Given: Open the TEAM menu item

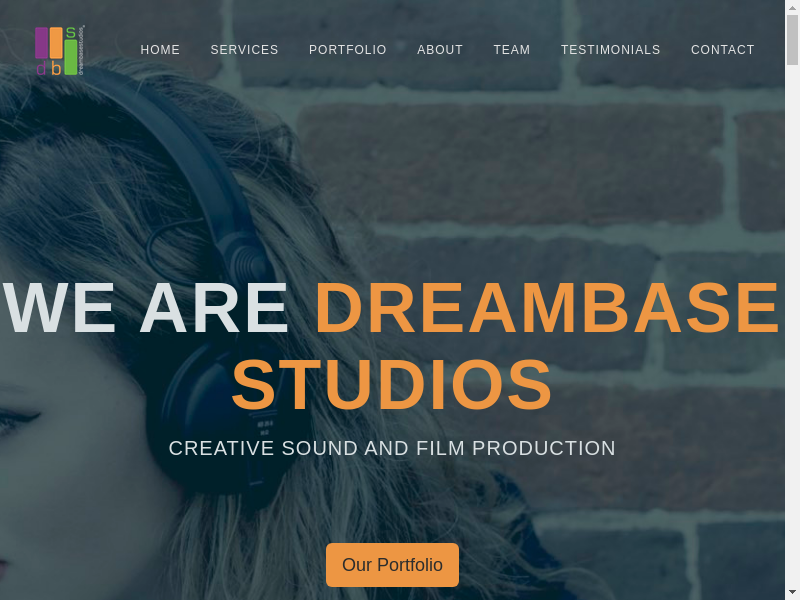Looking at the screenshot, I should coord(512,49).
